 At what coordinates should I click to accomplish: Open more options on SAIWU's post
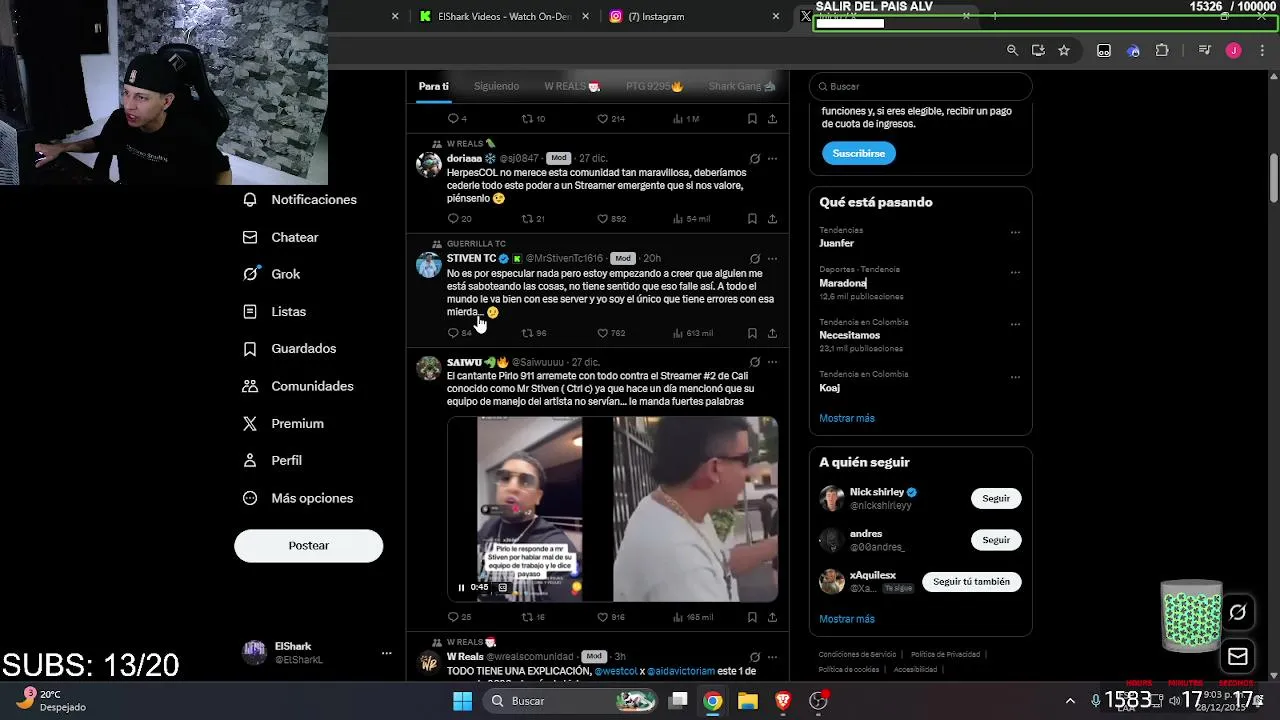click(772, 362)
